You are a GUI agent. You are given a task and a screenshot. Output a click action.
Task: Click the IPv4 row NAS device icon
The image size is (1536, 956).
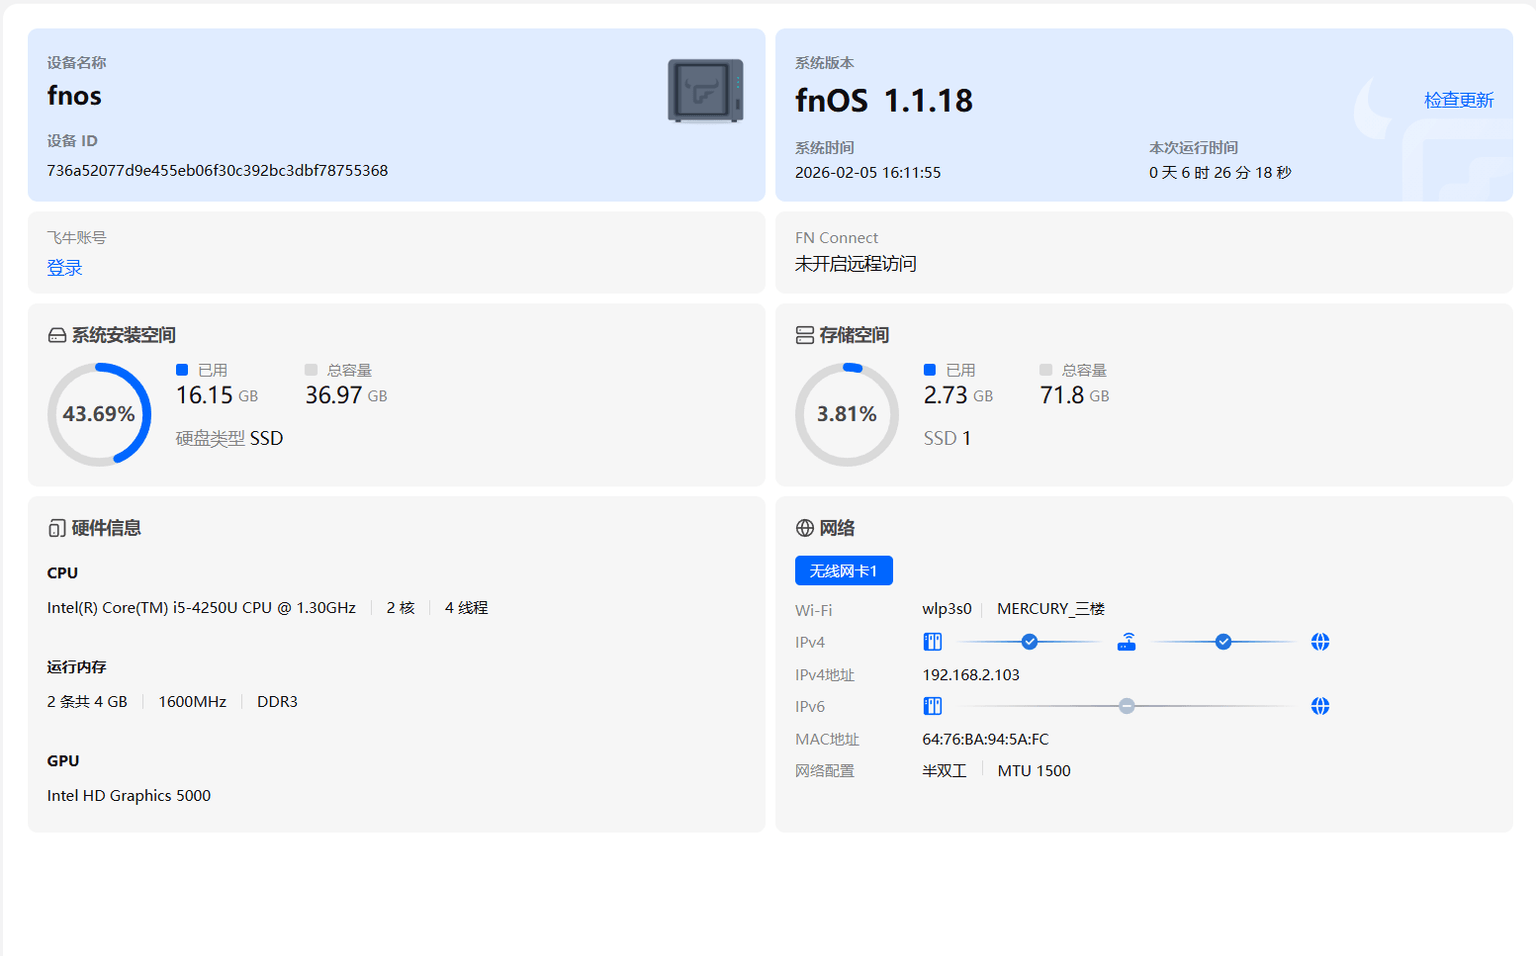click(x=932, y=642)
